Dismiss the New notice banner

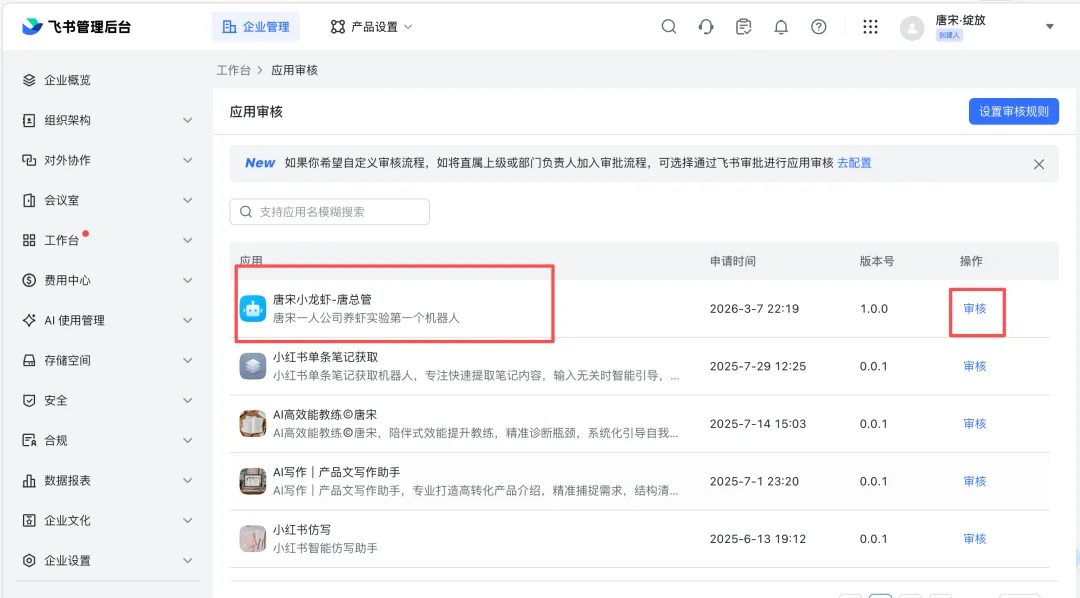click(1039, 164)
